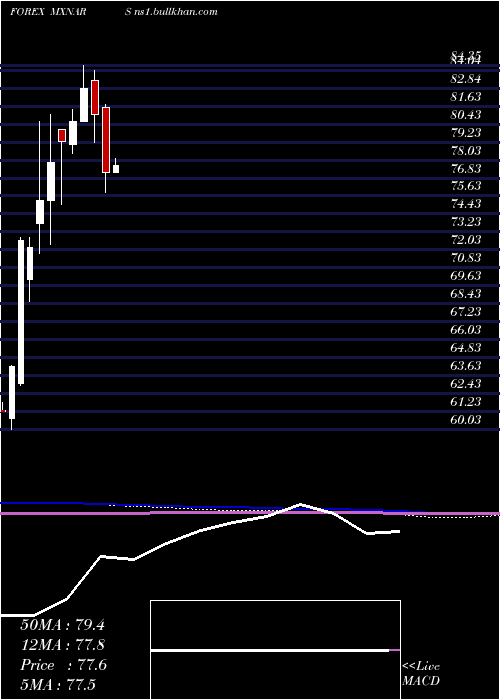
Task: Select the 66.03 price axis label
Action: 466,329
